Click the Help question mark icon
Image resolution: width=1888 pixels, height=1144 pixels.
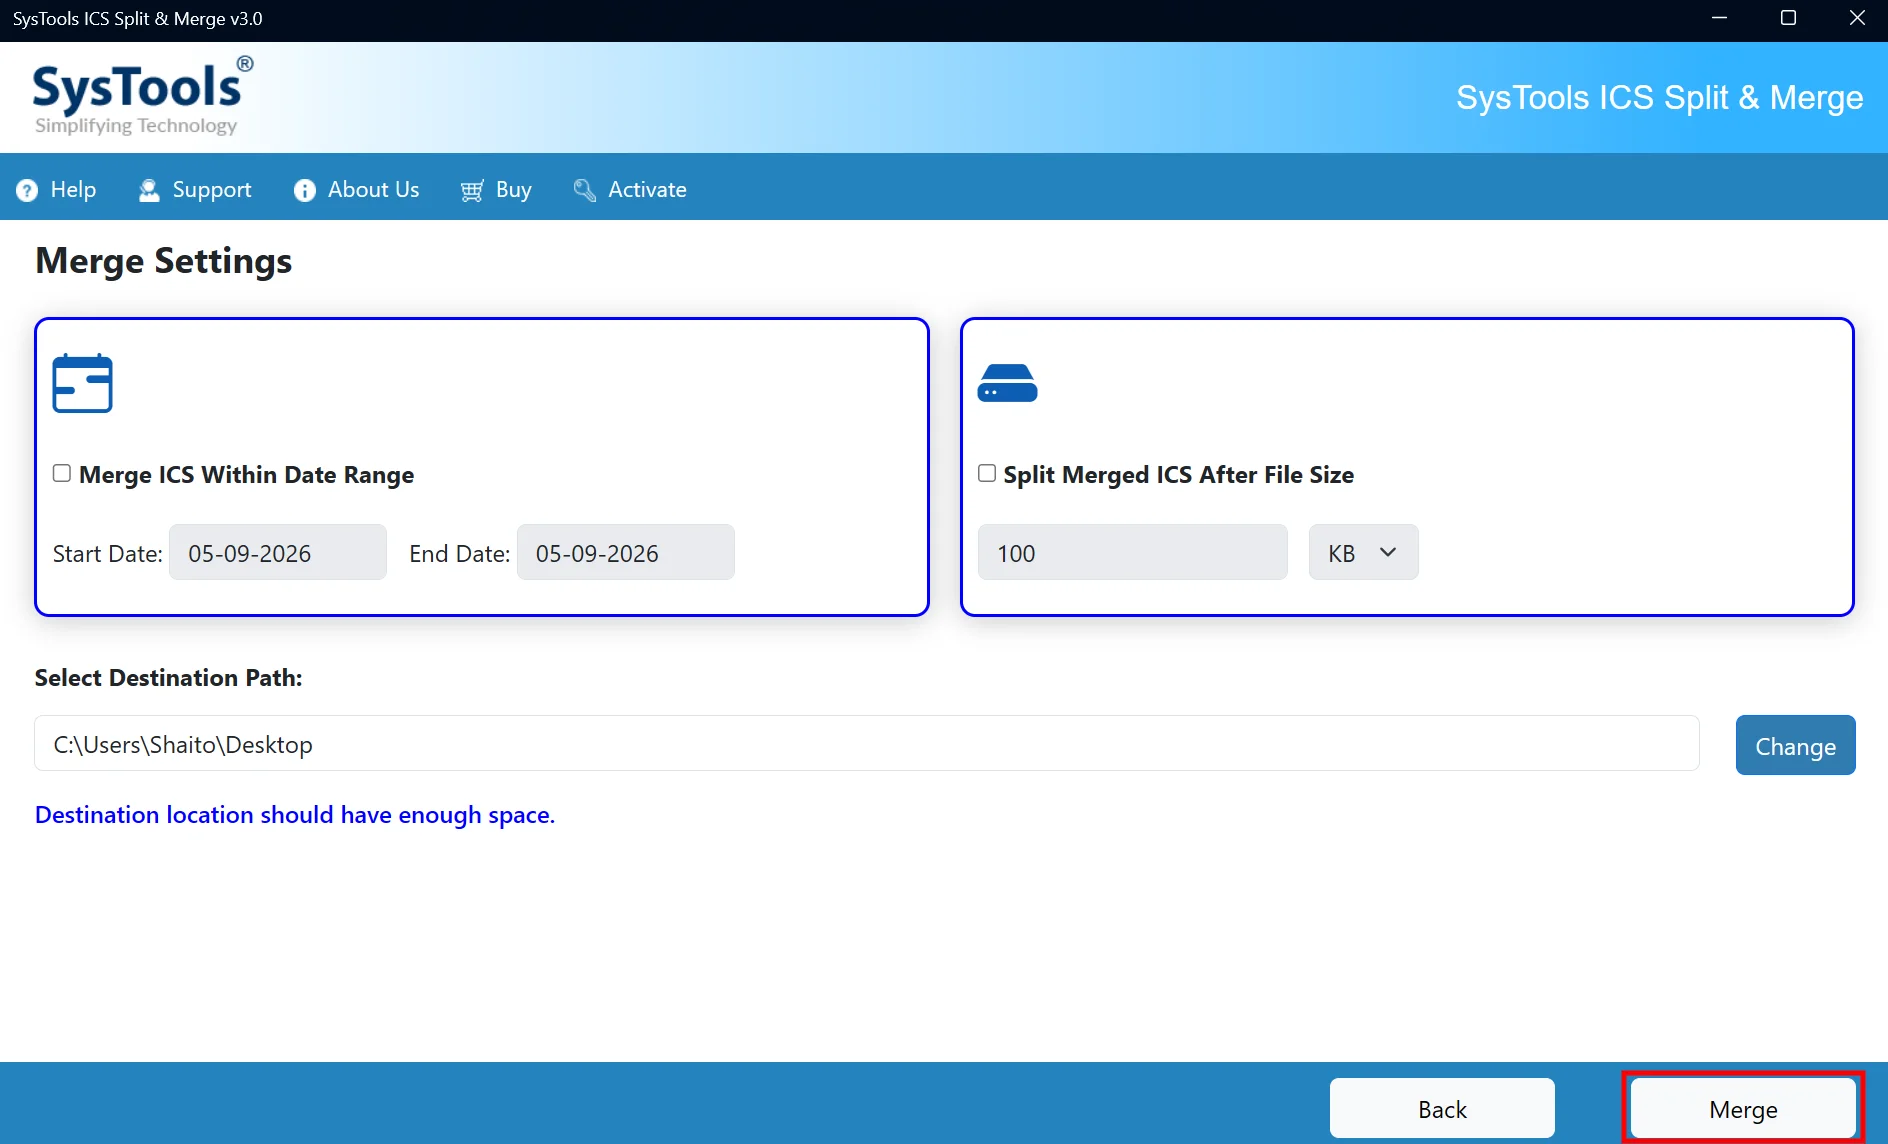pyautogui.click(x=27, y=190)
